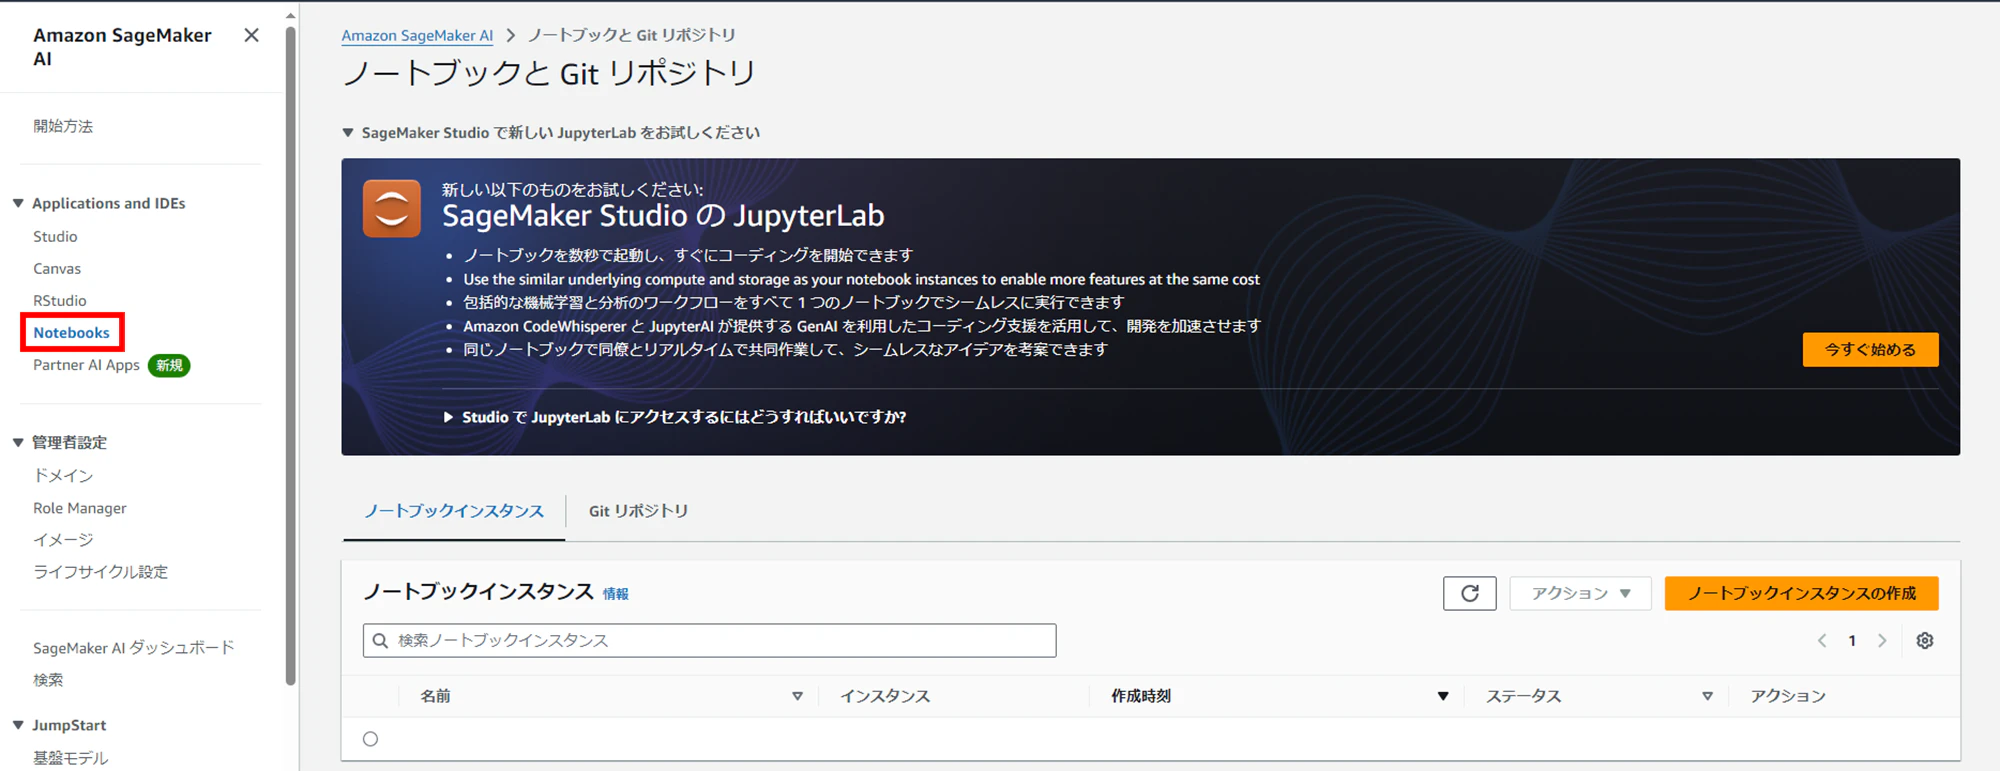The width and height of the screenshot is (2000, 771).
Task: Open イメージ in the sidebar
Action: pos(63,540)
